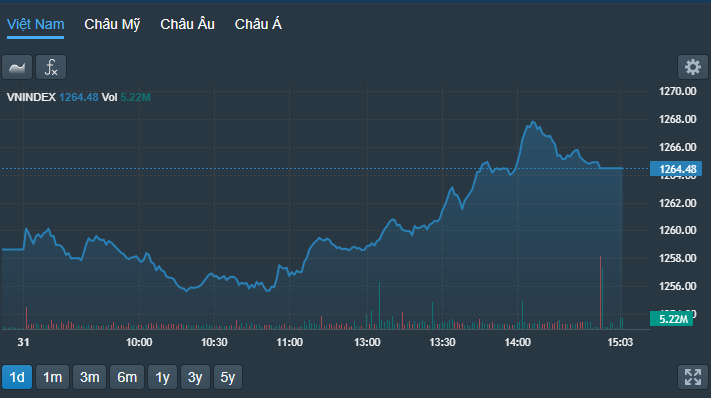Open chart settings gear icon

(692, 68)
